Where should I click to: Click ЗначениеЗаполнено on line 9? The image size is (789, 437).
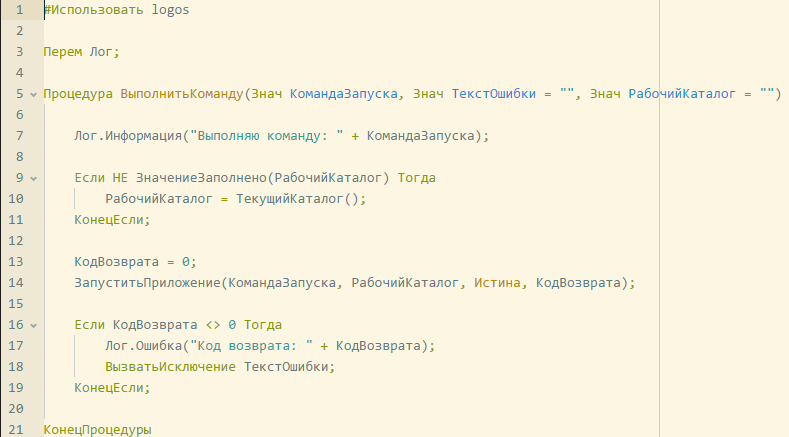point(201,178)
